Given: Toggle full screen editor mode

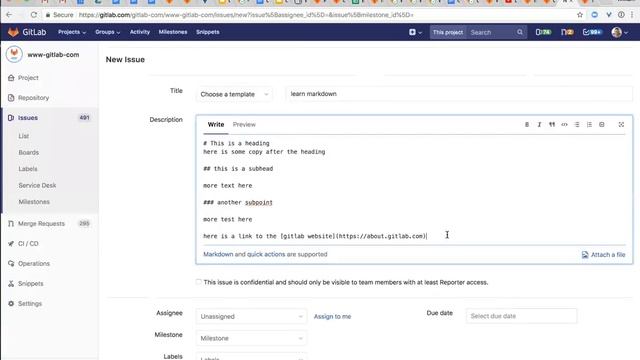Looking at the screenshot, I should pyautogui.click(x=621, y=124).
